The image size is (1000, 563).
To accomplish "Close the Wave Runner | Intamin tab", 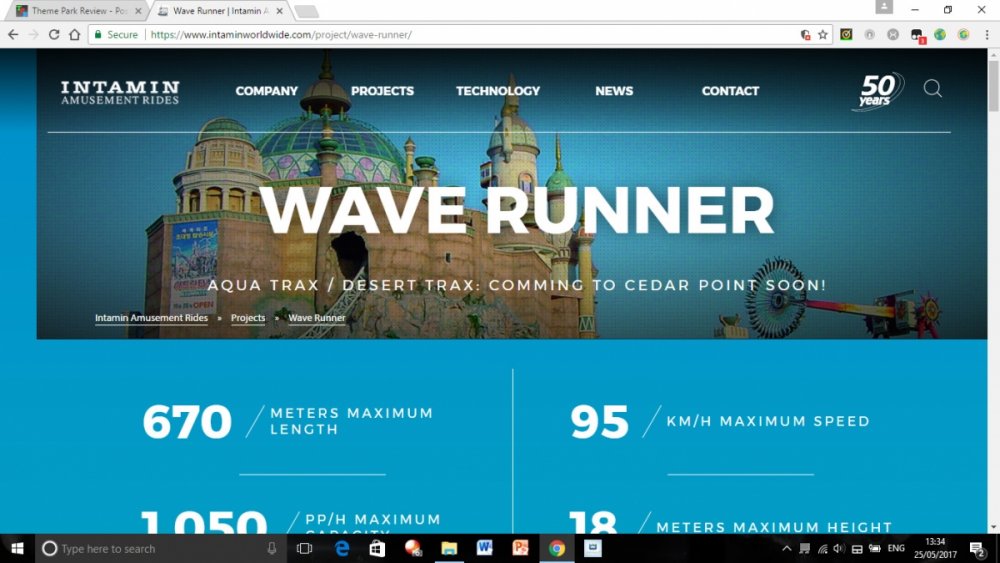I will tap(279, 11).
